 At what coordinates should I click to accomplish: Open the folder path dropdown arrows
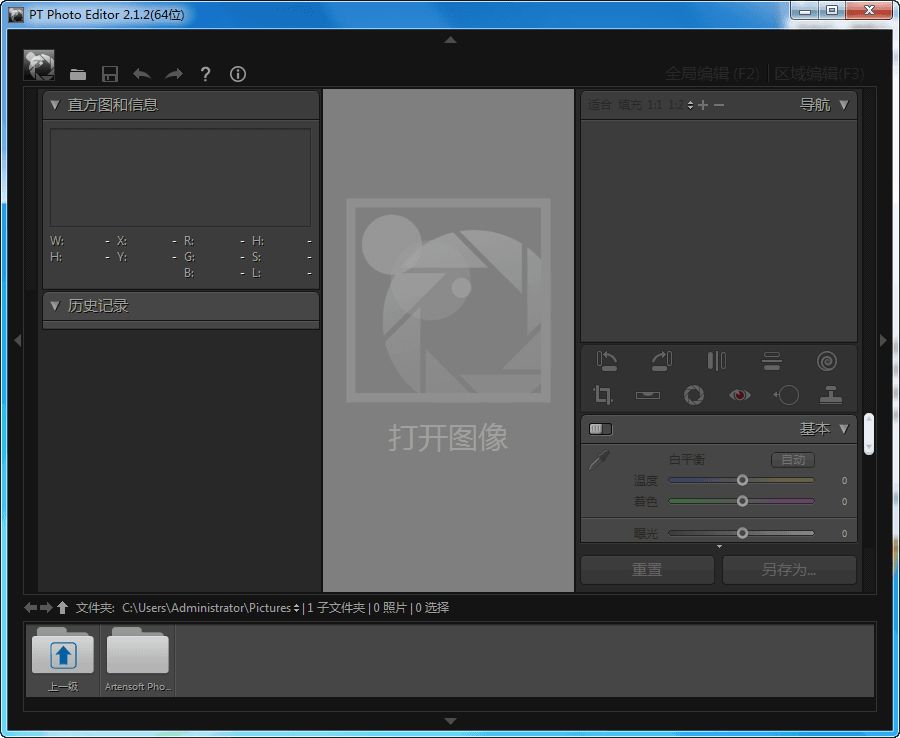point(297,608)
